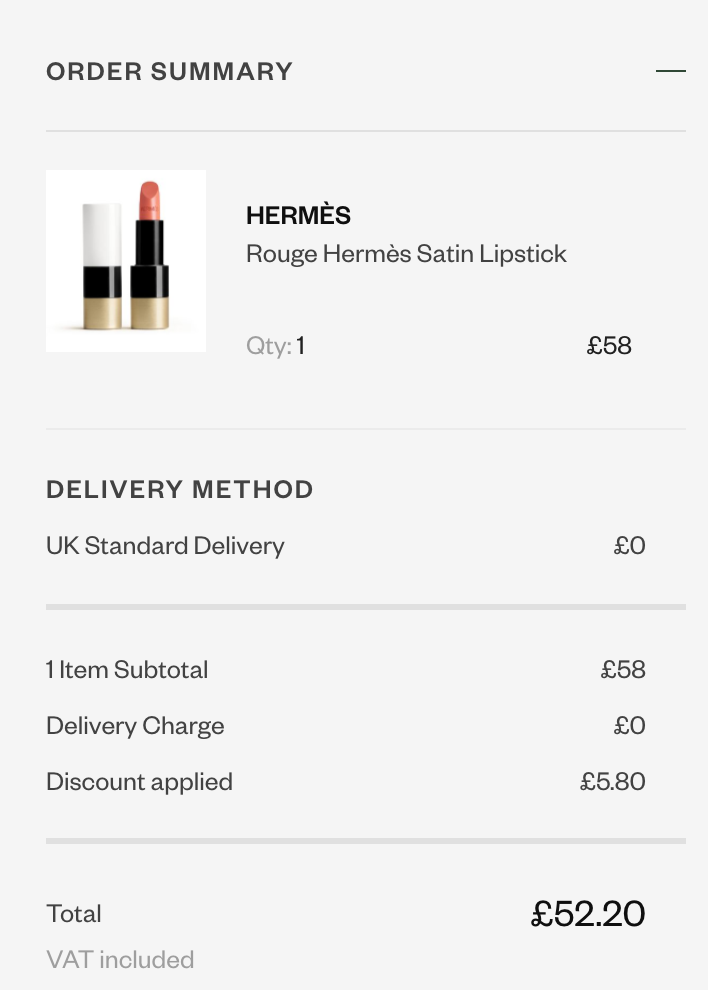Click the Order Summary heading

point(169,71)
